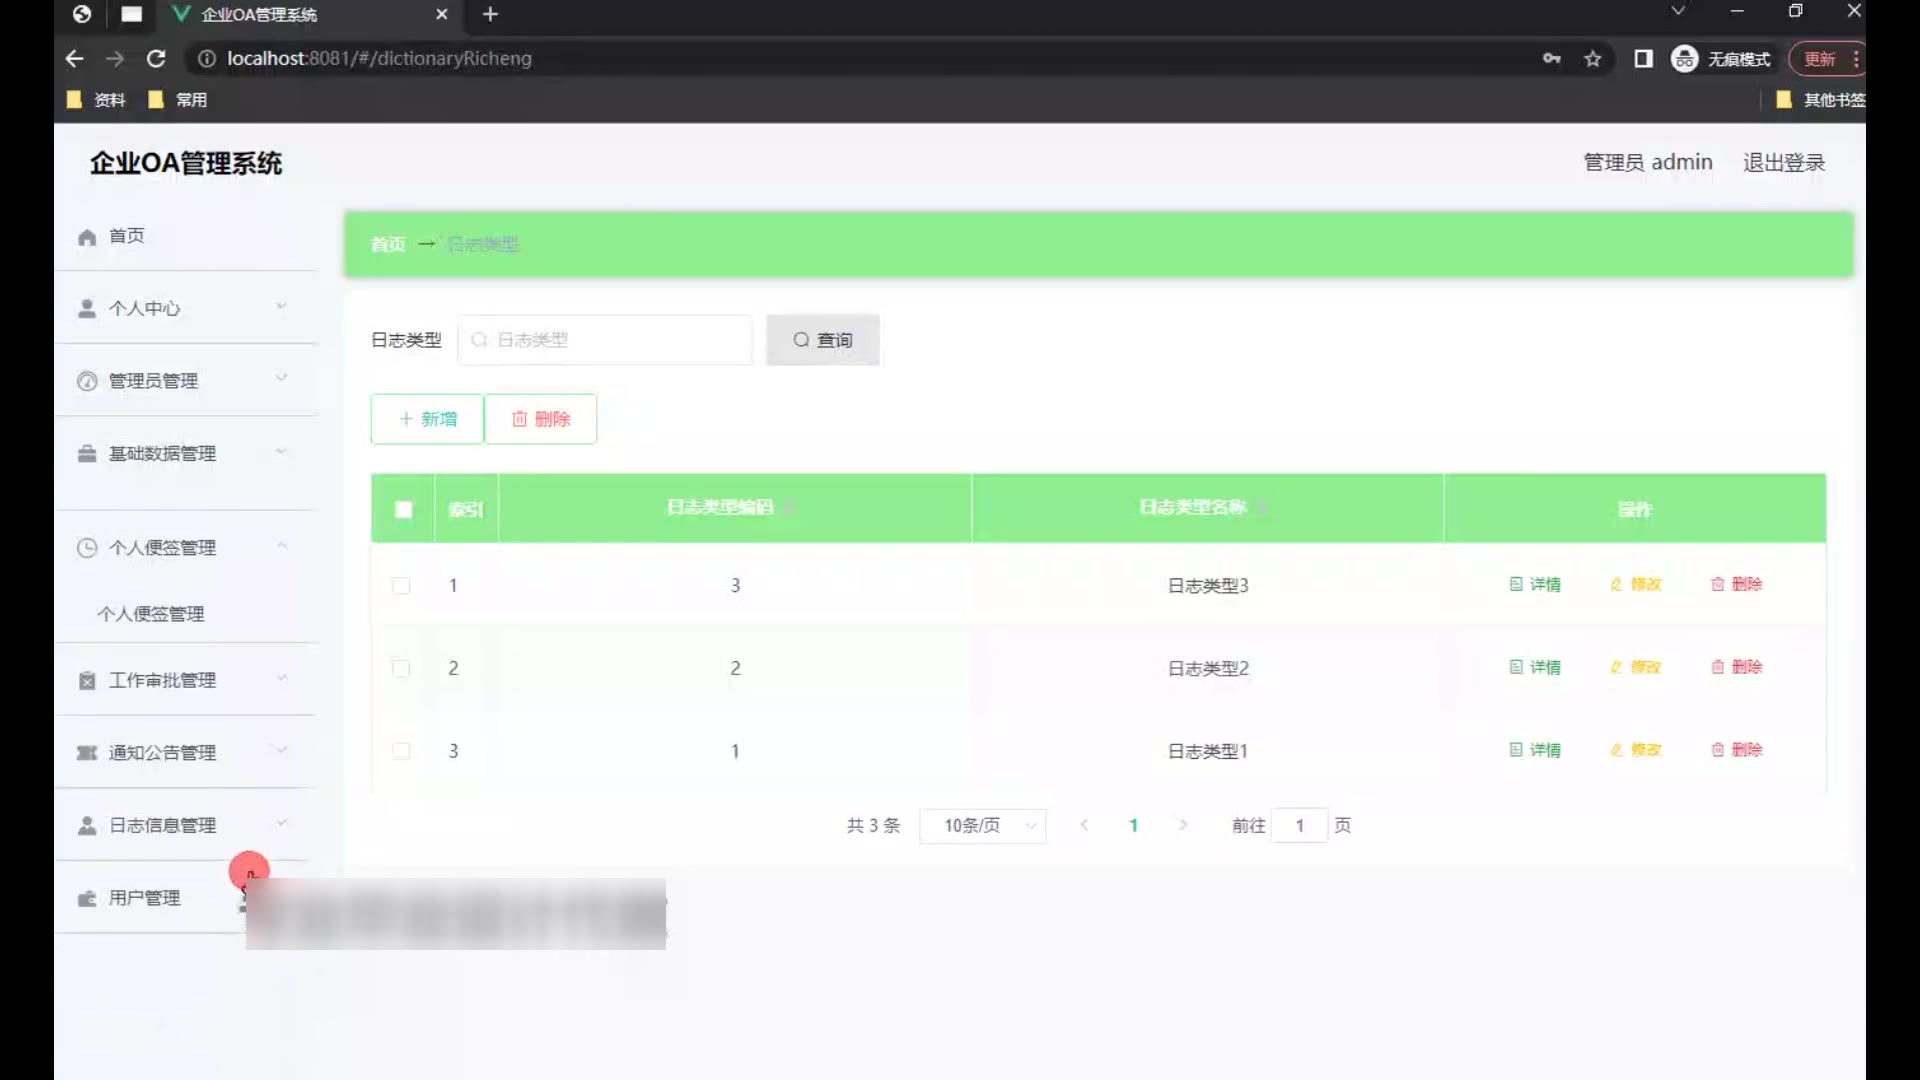The width and height of the screenshot is (1920, 1080).
Task: Open the 个人便签管理 submenu item
Action: coord(151,614)
